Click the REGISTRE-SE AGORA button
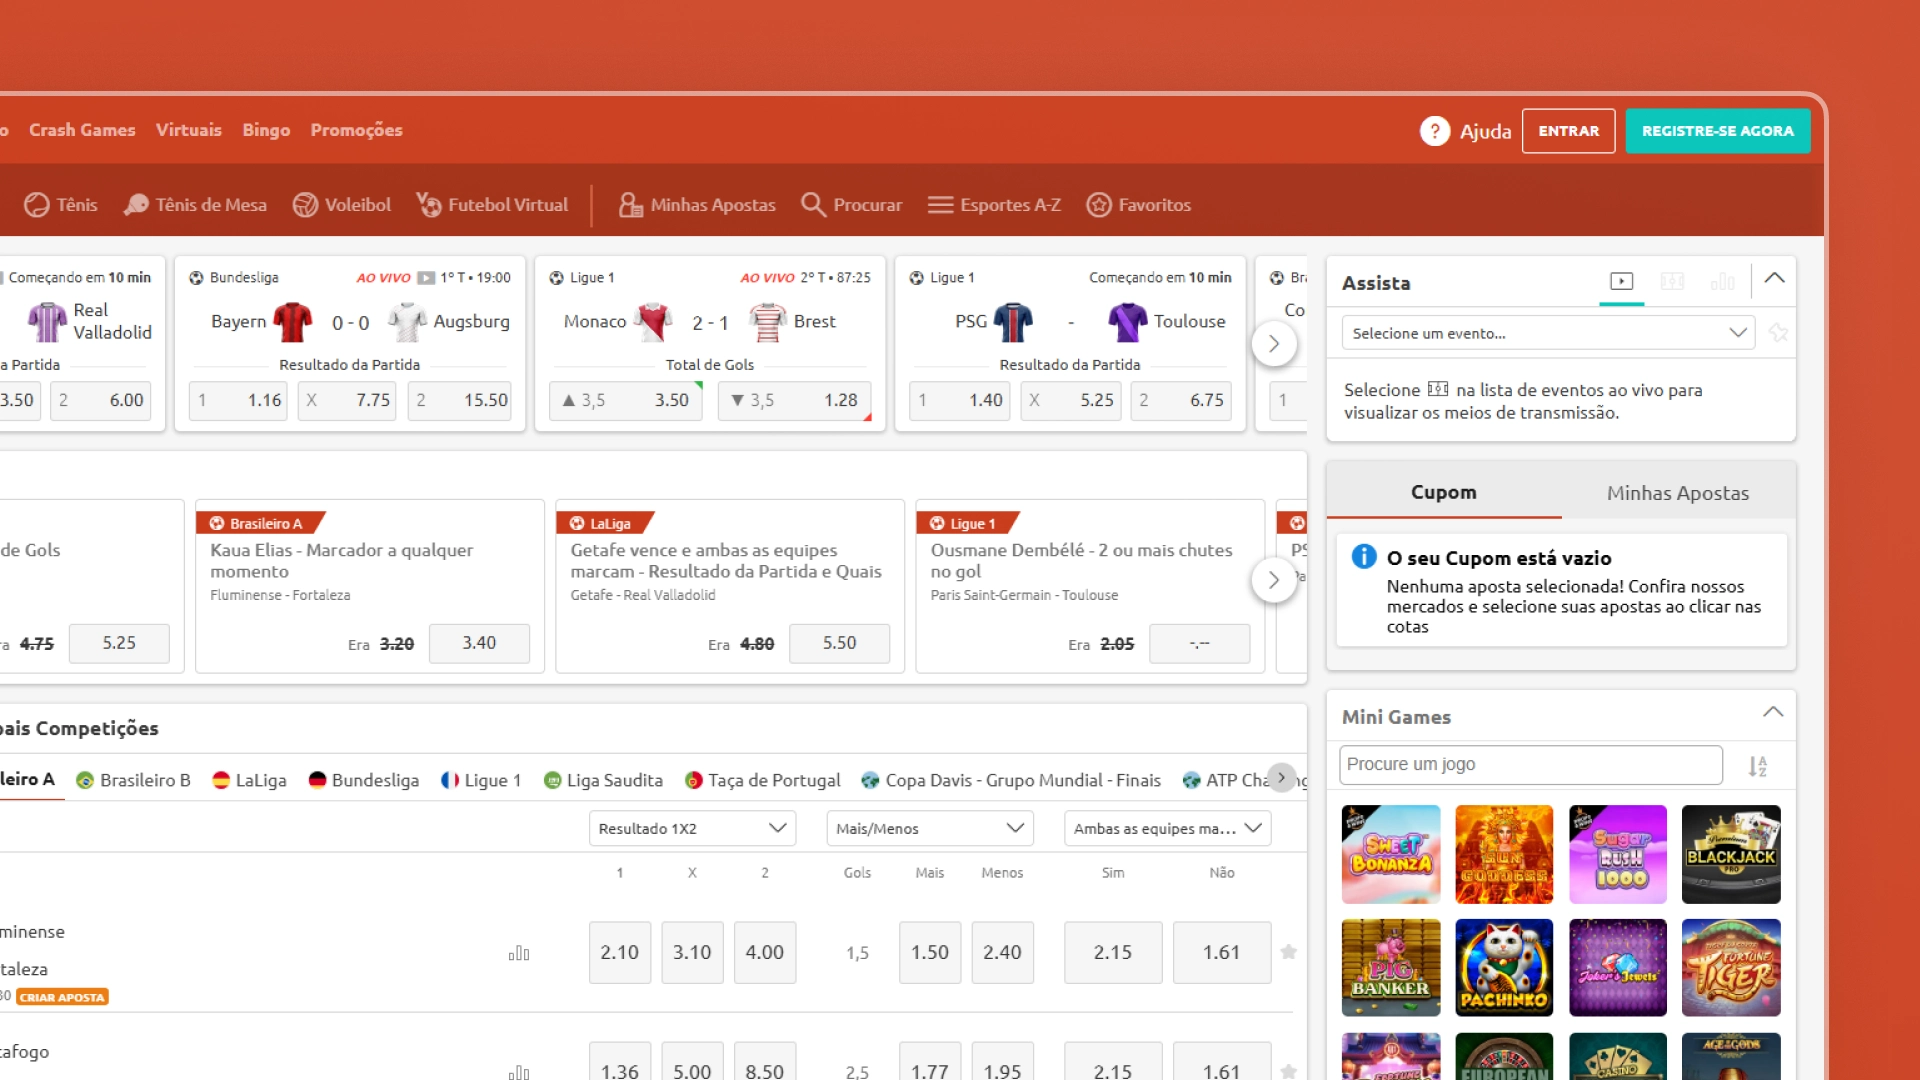Screen dimensions: 1920x1080 pos(1717,131)
